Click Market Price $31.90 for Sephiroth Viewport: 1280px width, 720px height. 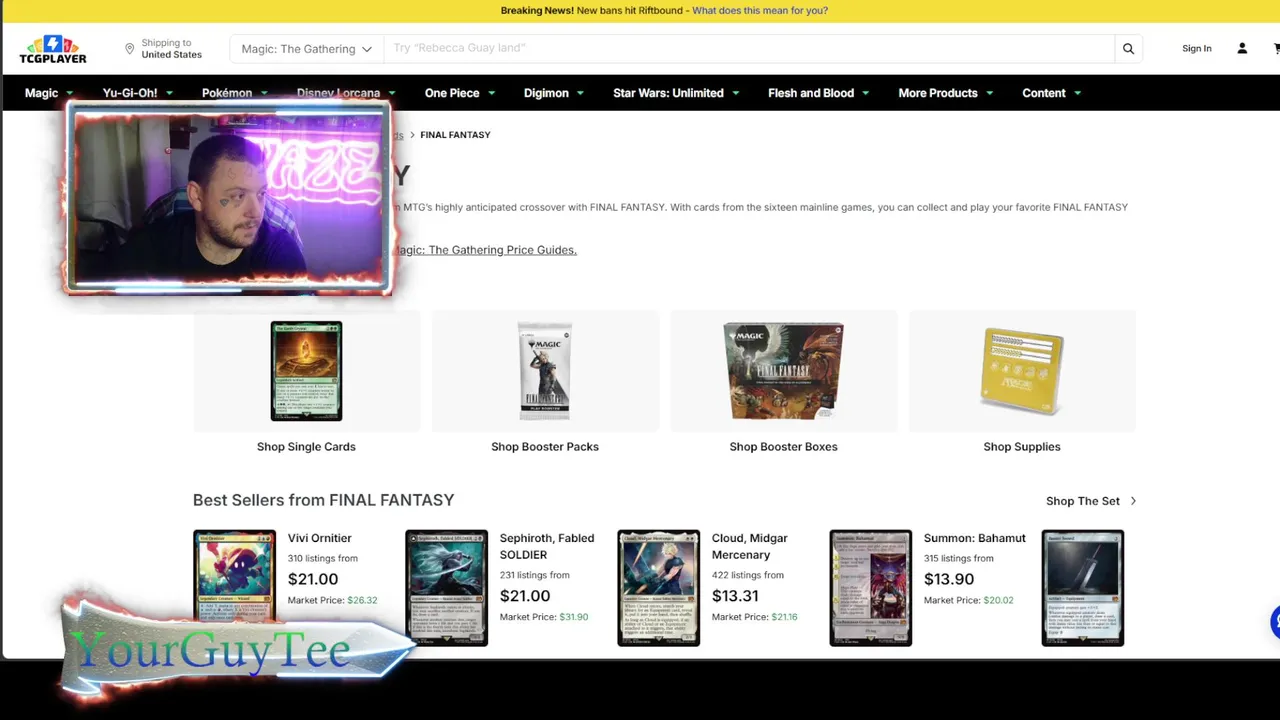(x=544, y=617)
